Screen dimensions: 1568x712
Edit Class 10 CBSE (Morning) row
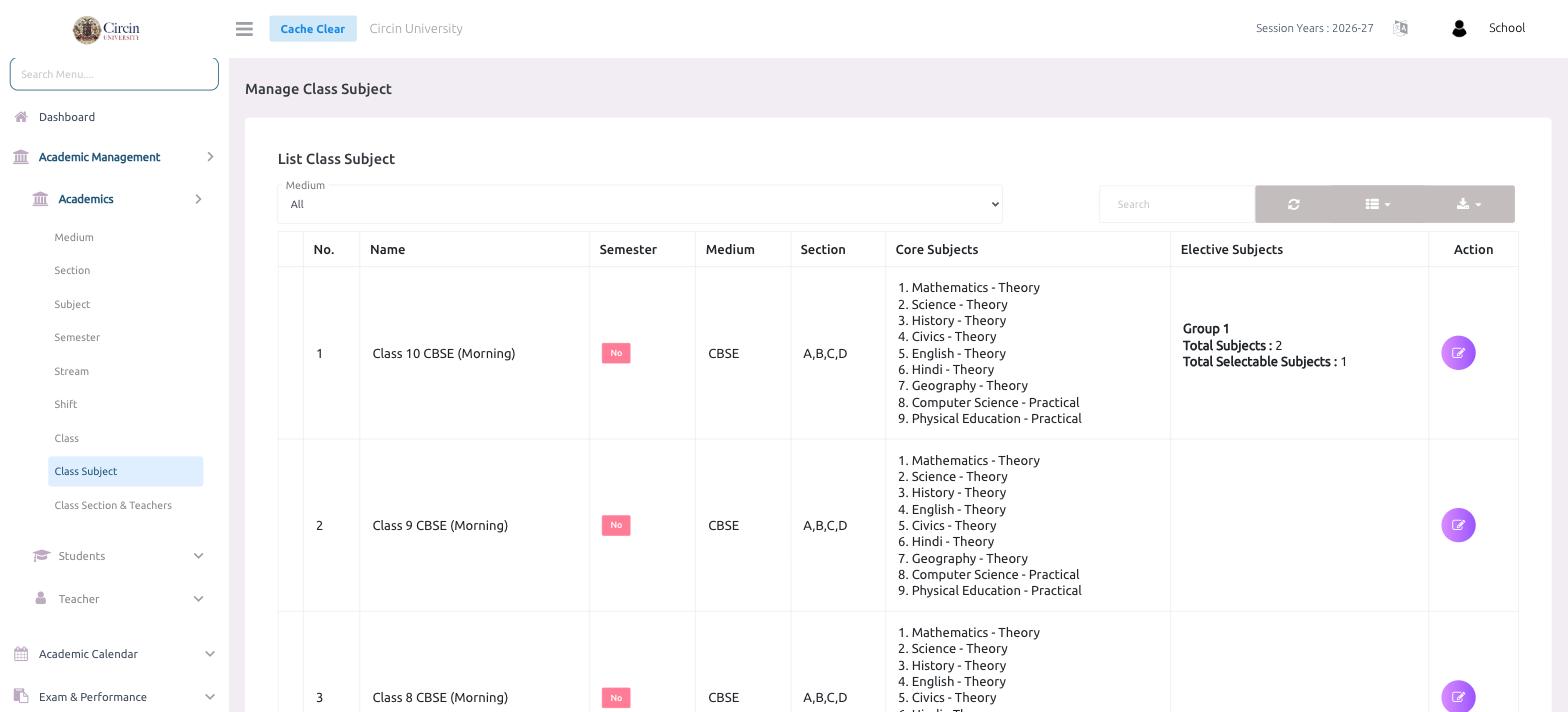1458,353
